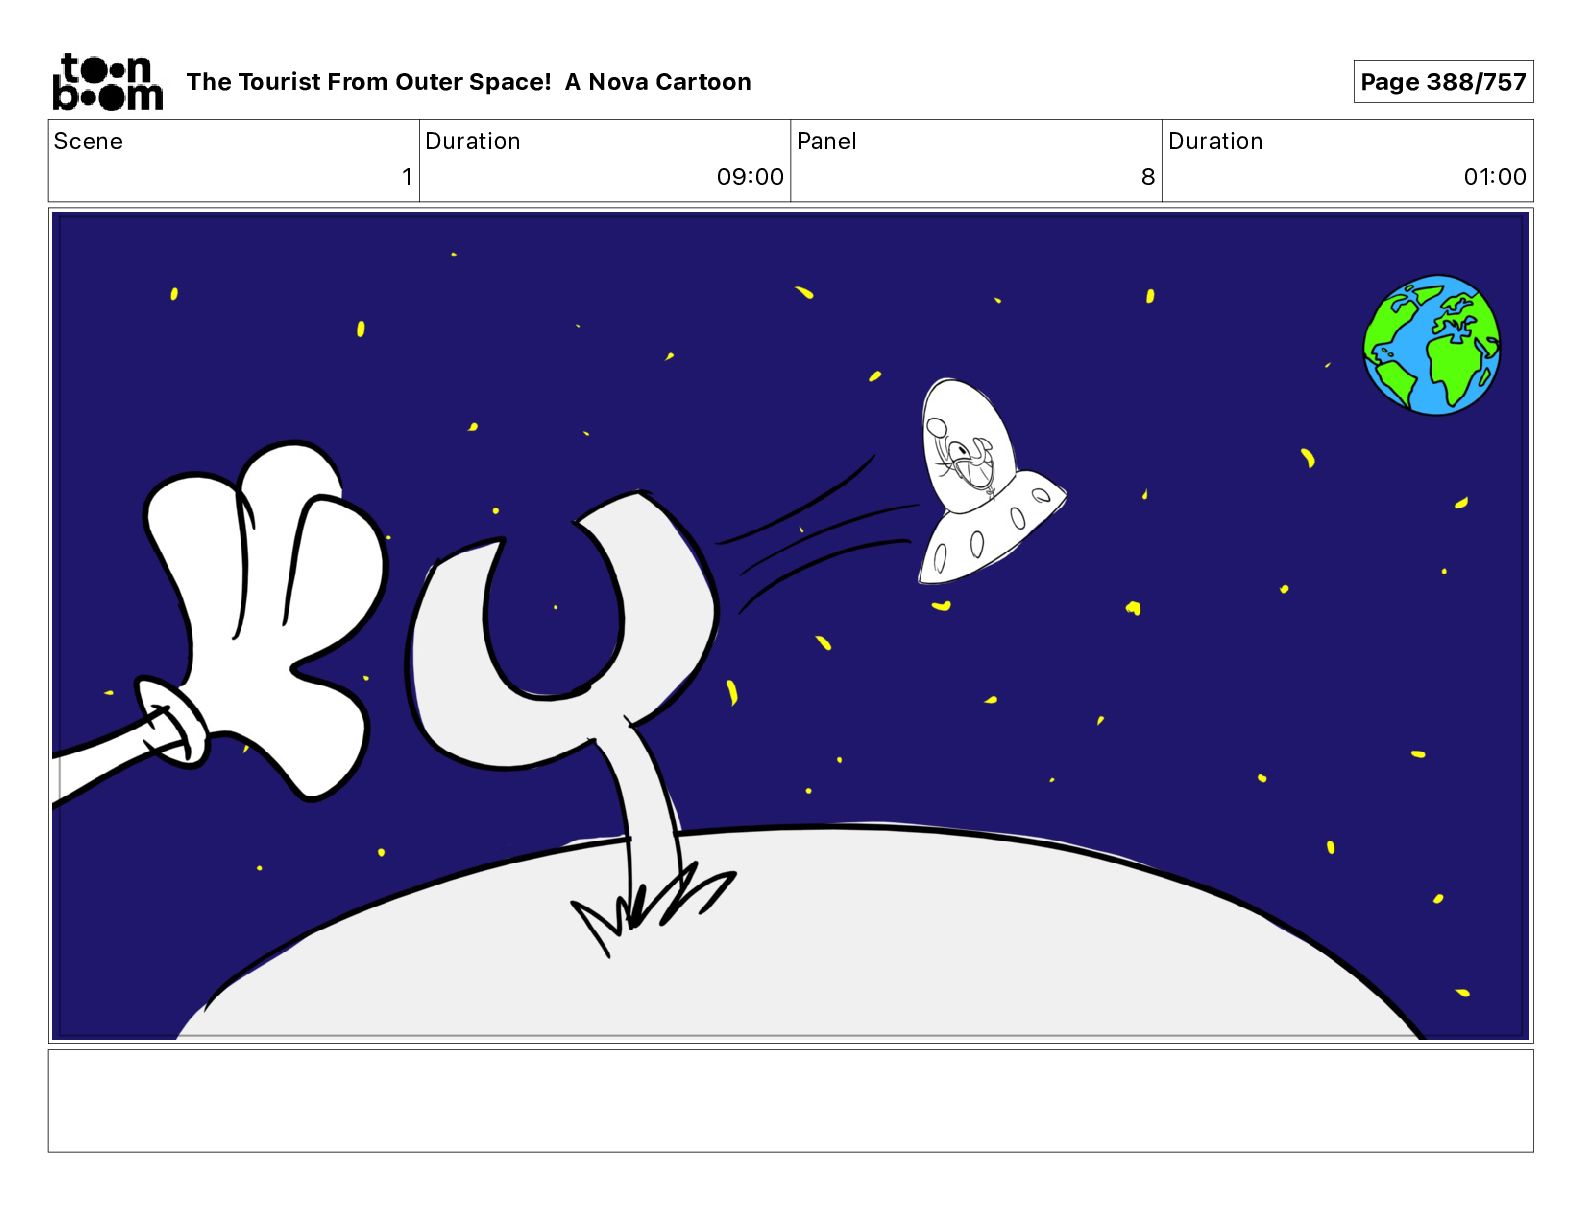Click the 'Page 388/757' box
The image size is (1584, 1224).
tap(1443, 82)
